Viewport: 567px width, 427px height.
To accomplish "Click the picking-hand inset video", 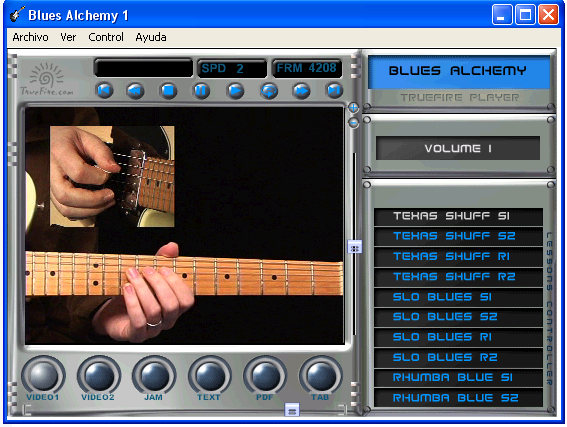I will [112, 176].
